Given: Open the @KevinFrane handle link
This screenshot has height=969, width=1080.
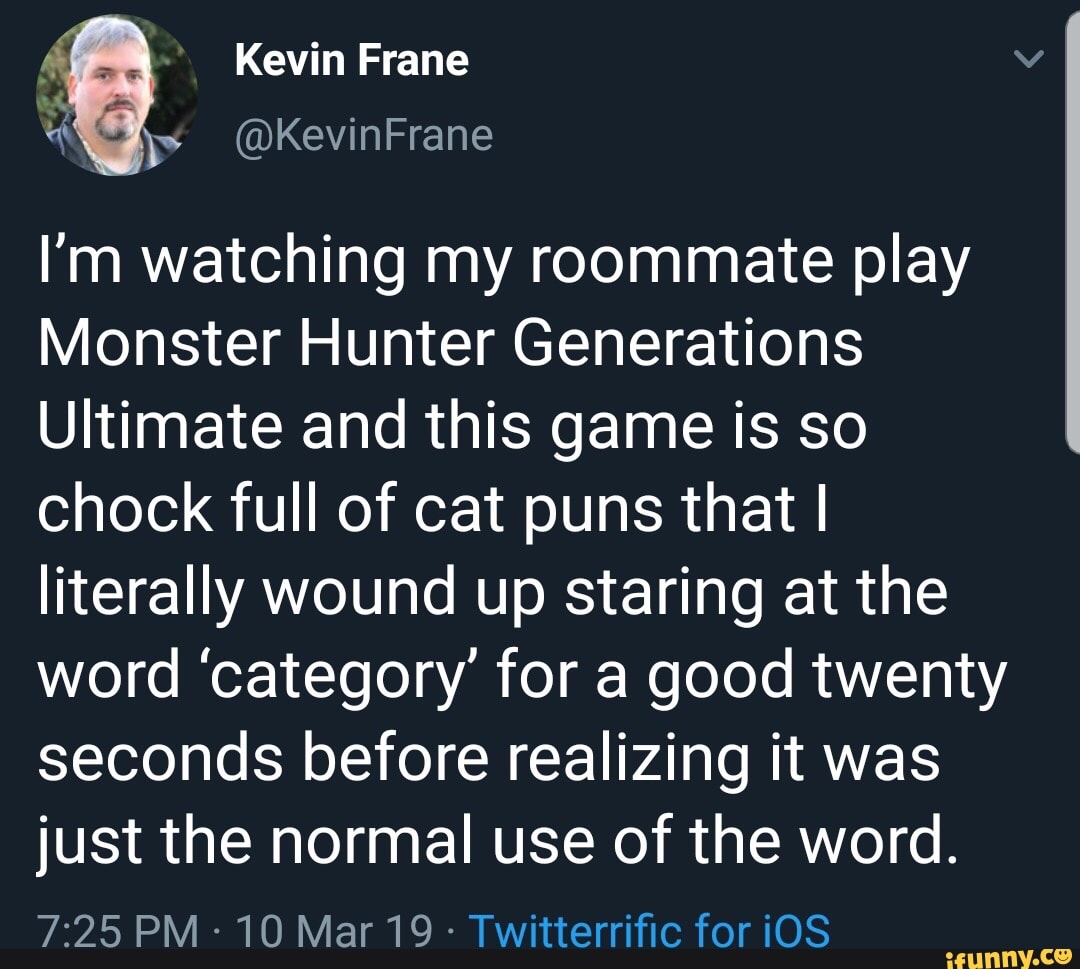Looking at the screenshot, I should pos(364,134).
